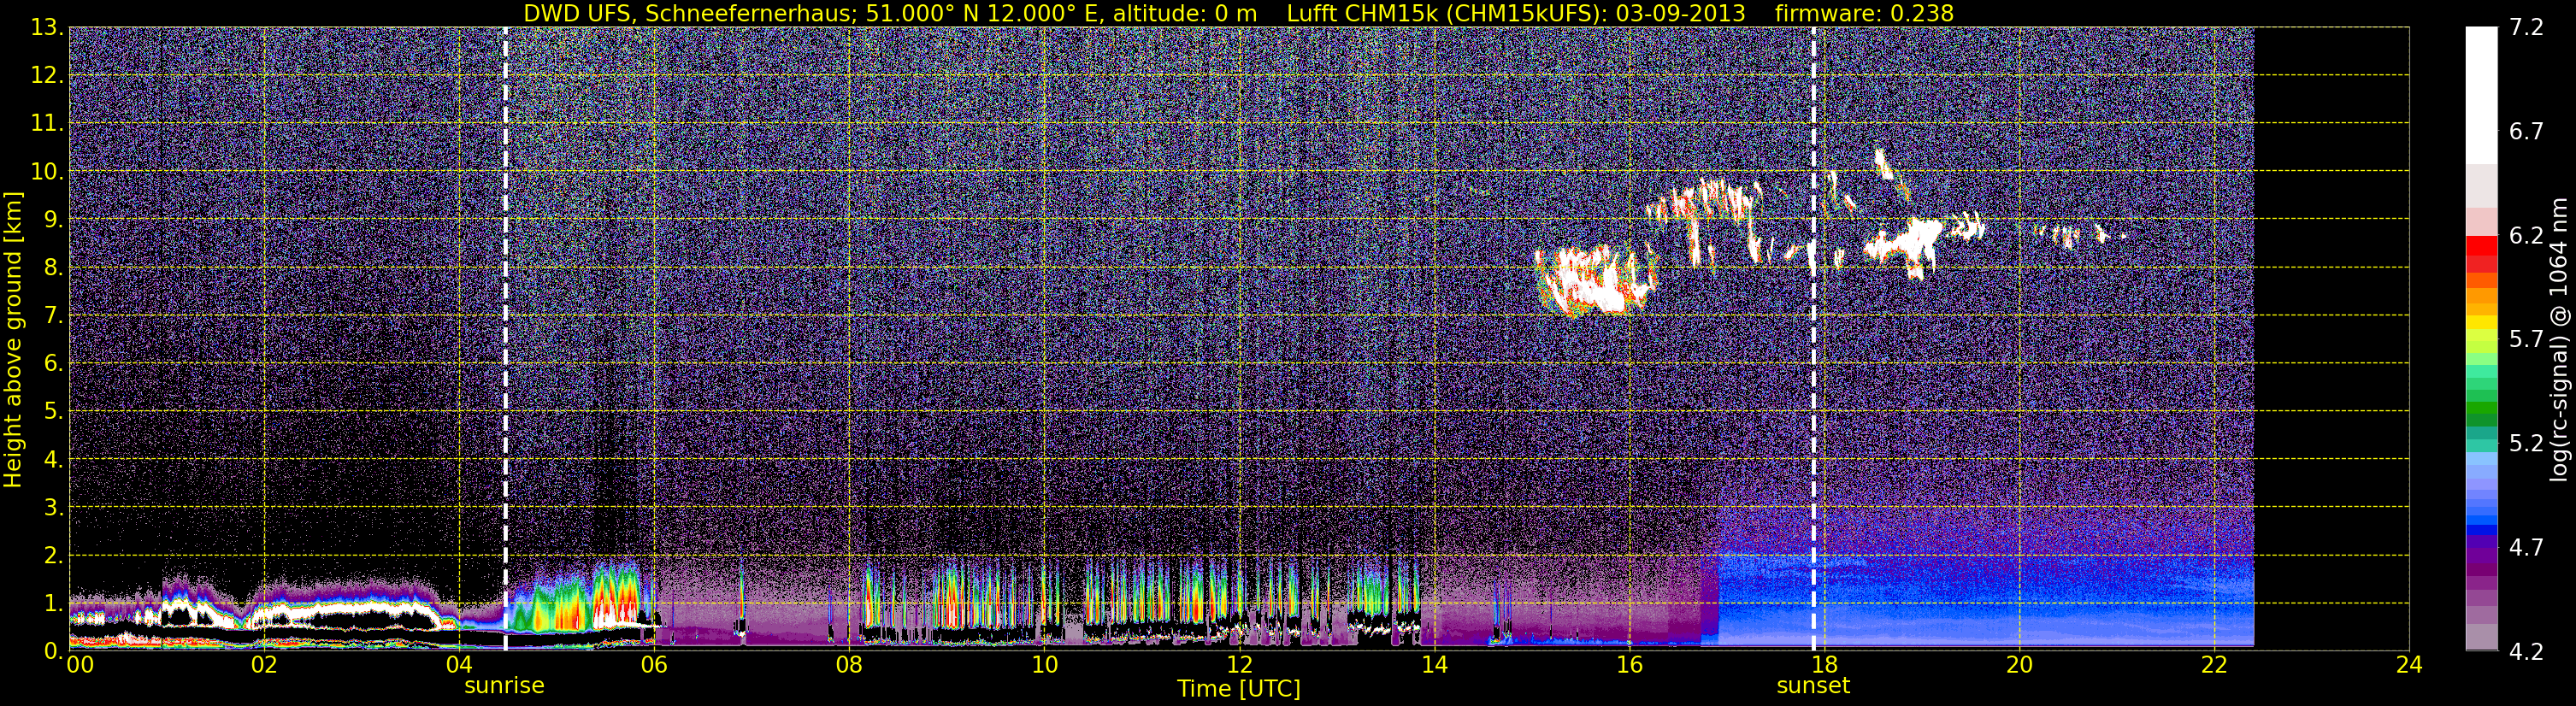Screen dimensions: 2576x706
Task: Click the colorbar value '5.7'
Action: click(x=2526, y=340)
